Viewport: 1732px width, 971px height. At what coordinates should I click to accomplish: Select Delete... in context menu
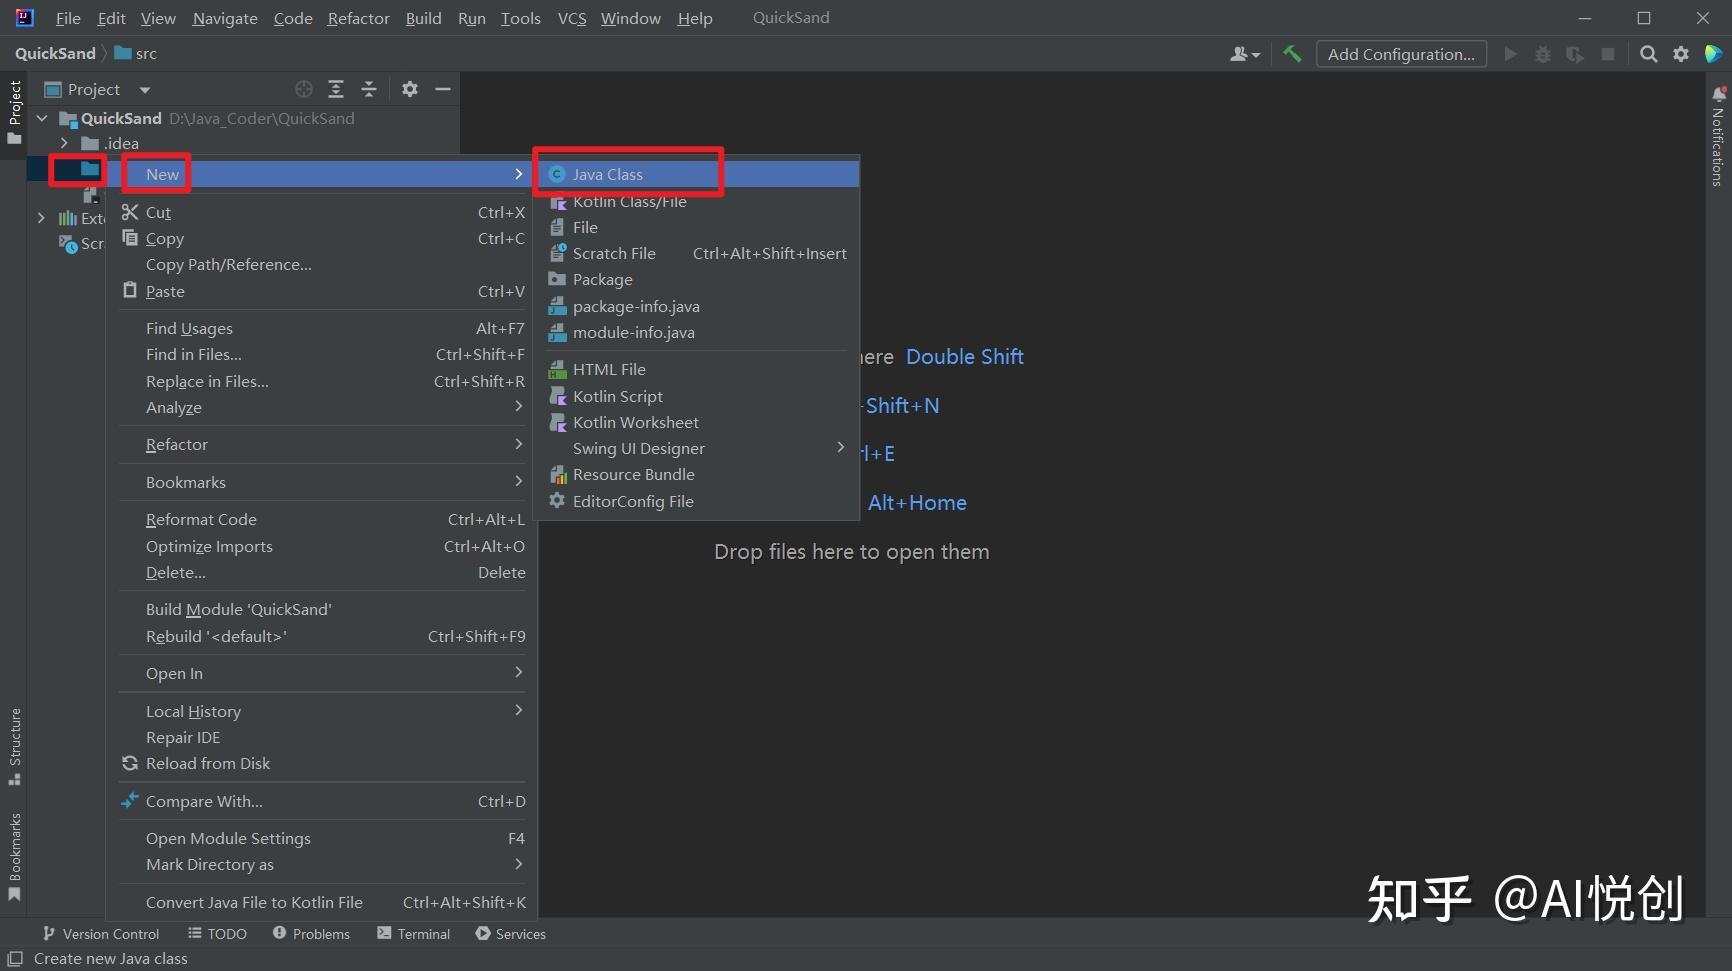point(322,572)
